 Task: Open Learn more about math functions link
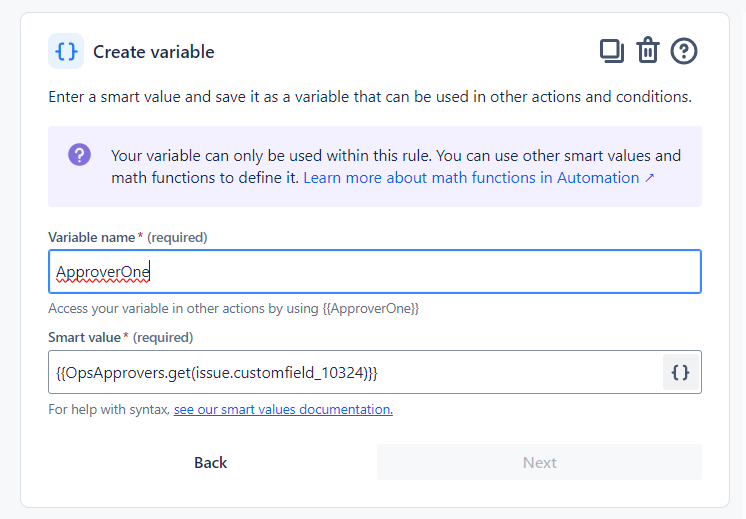[471, 178]
